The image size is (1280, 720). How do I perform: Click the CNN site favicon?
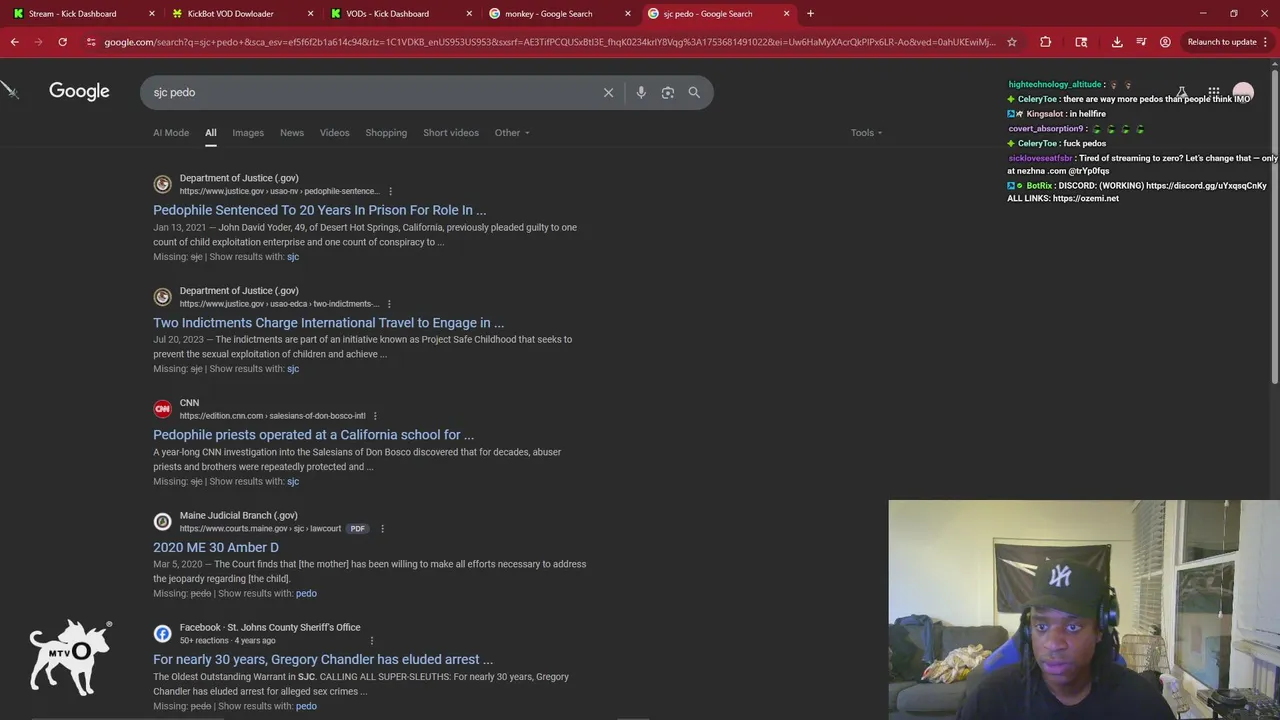(162, 409)
